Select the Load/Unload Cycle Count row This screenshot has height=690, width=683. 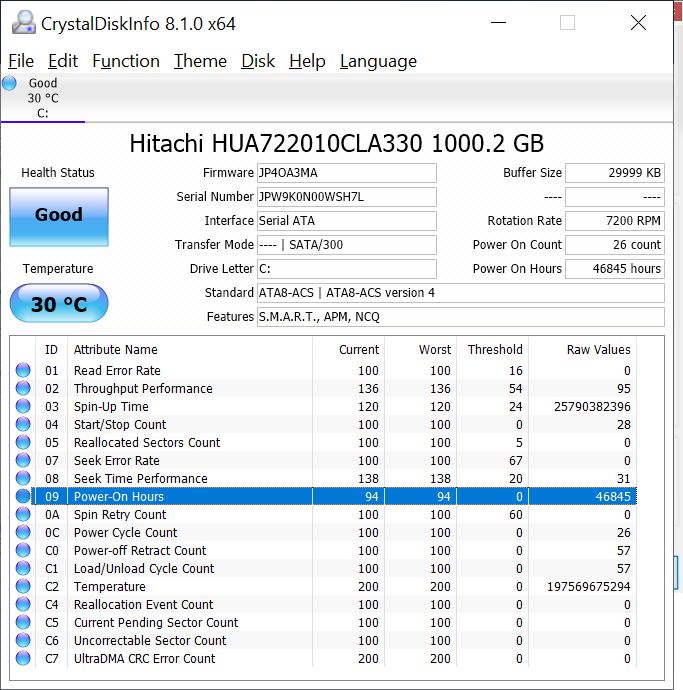click(x=323, y=569)
